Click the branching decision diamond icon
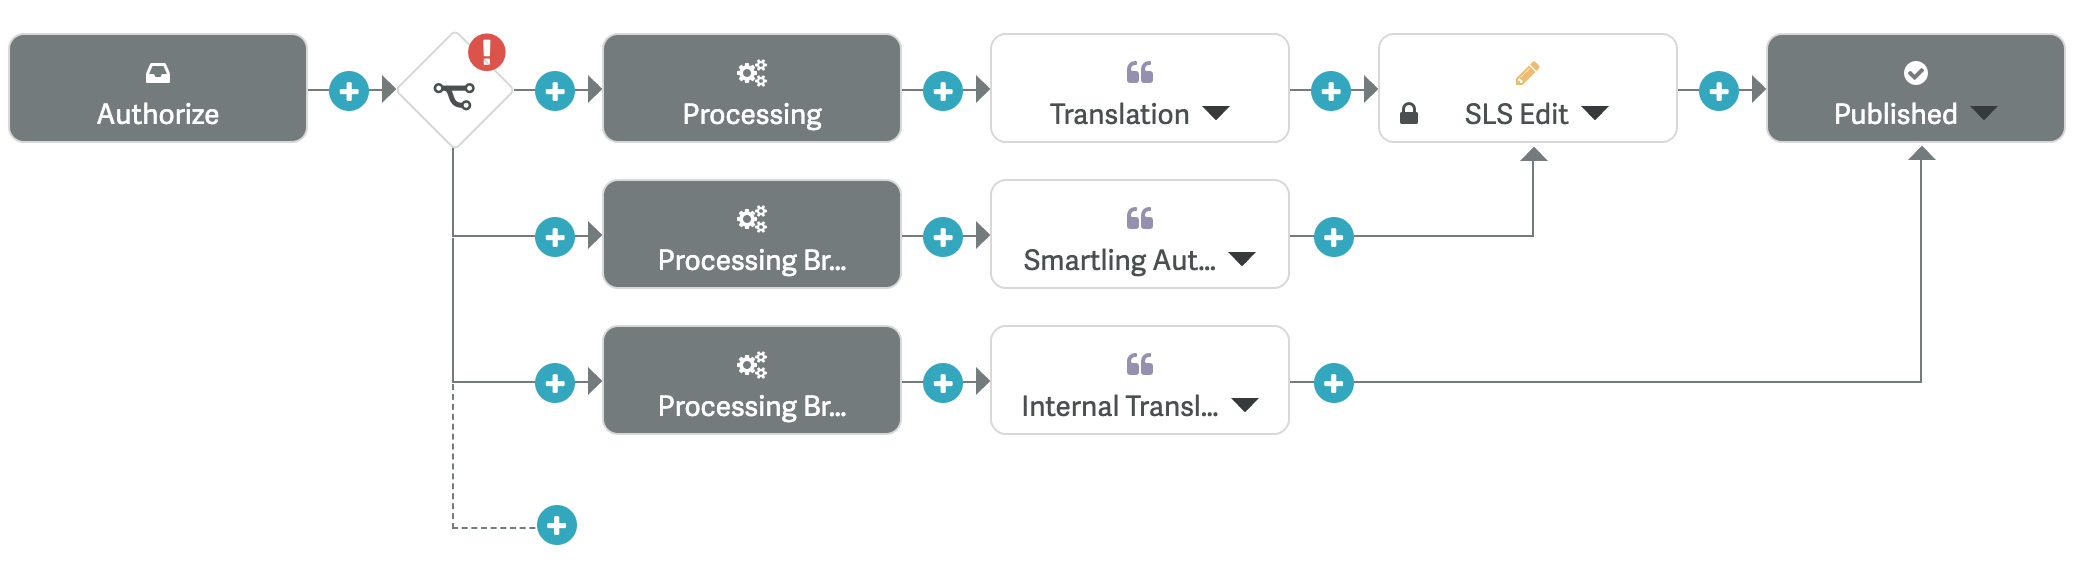 [454, 92]
